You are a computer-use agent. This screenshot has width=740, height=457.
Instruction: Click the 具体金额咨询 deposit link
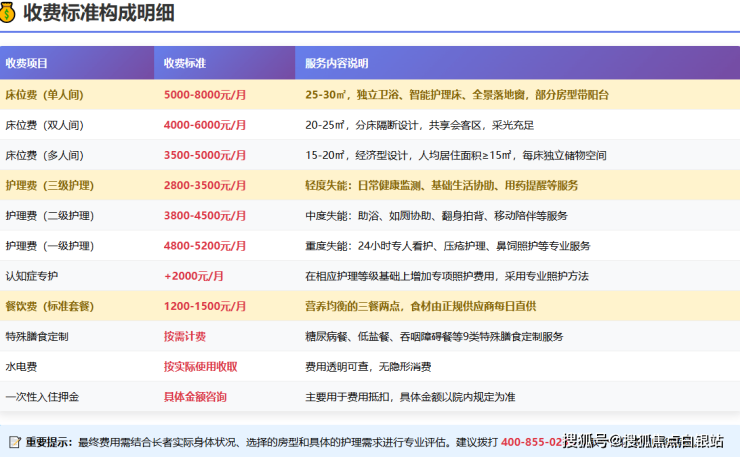[195, 396]
